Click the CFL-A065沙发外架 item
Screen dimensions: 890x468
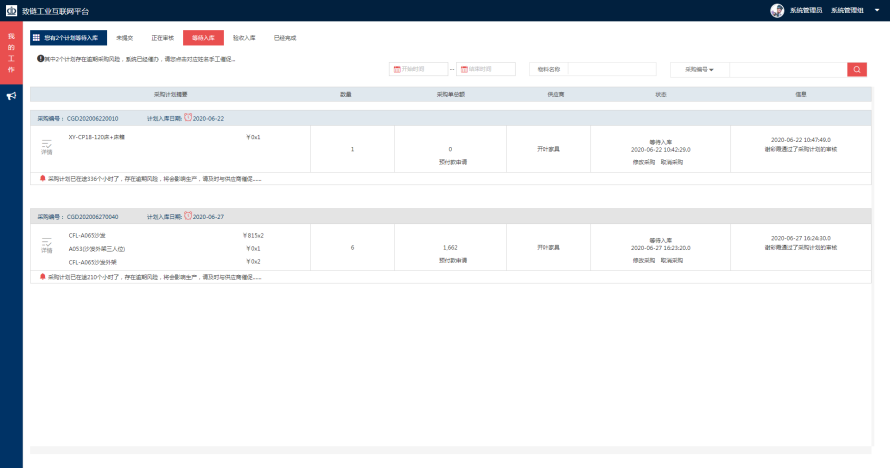pos(93,262)
